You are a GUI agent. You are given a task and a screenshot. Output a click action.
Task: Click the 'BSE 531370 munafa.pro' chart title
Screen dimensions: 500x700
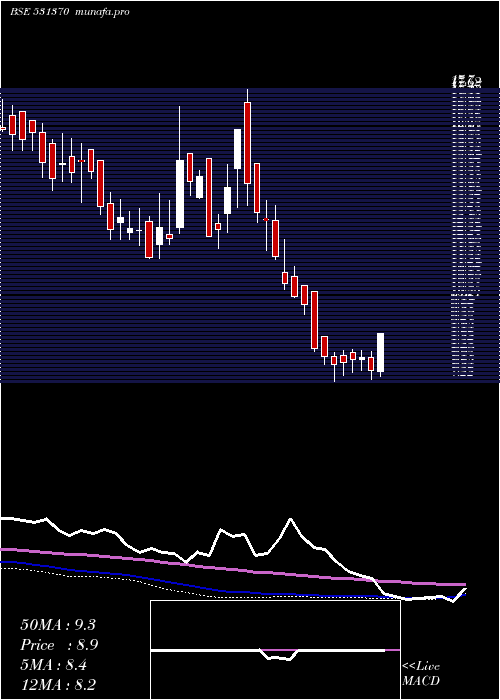pyautogui.click(x=70, y=12)
